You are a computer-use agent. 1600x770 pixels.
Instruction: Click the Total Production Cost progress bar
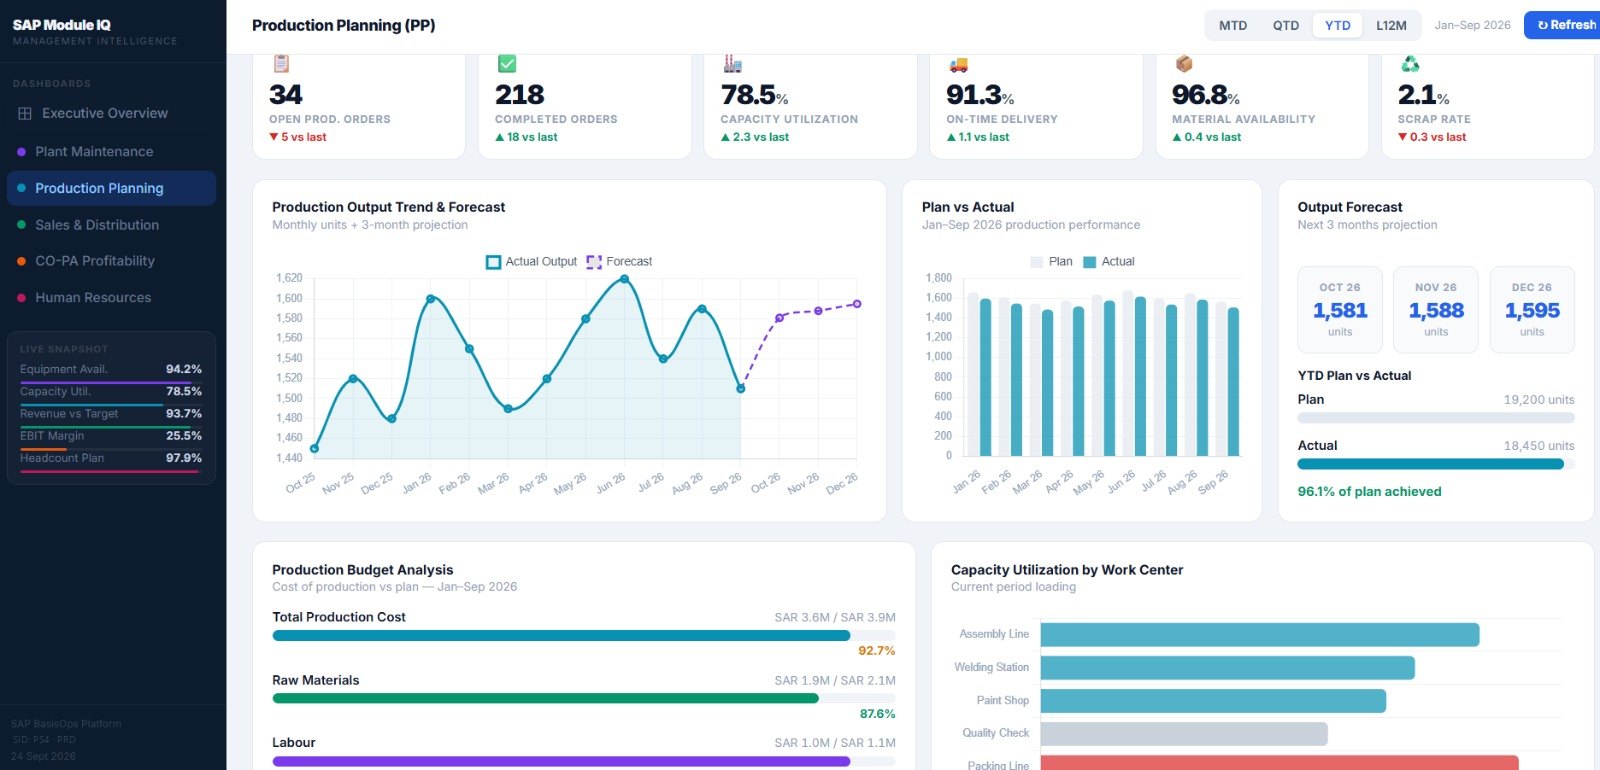point(584,636)
